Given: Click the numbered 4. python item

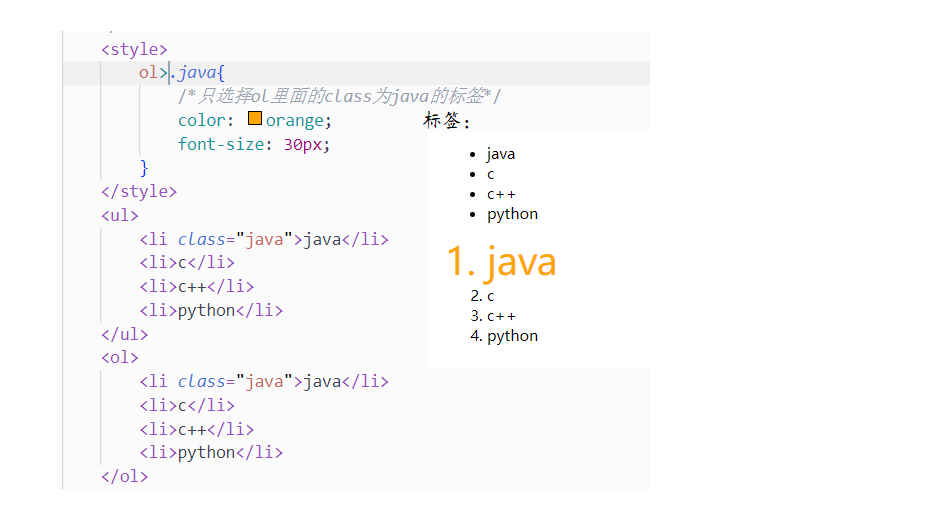Looking at the screenshot, I should pyautogui.click(x=504, y=336).
